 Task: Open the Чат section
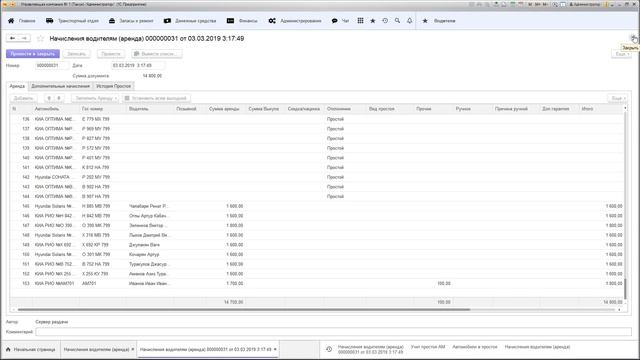coord(340,20)
